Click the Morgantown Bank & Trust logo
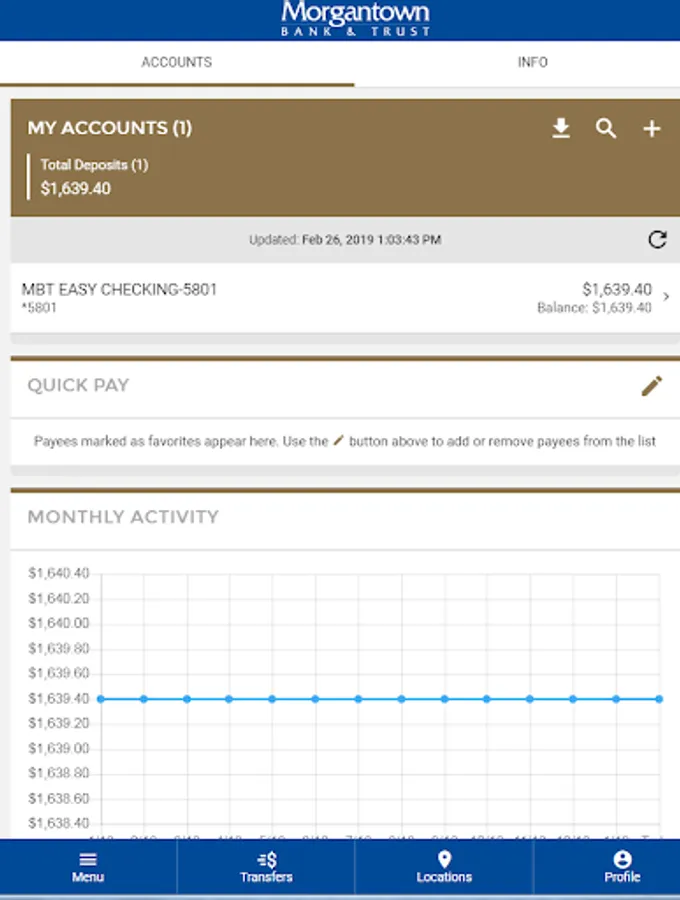Viewport: 680px width, 900px height. click(356, 19)
